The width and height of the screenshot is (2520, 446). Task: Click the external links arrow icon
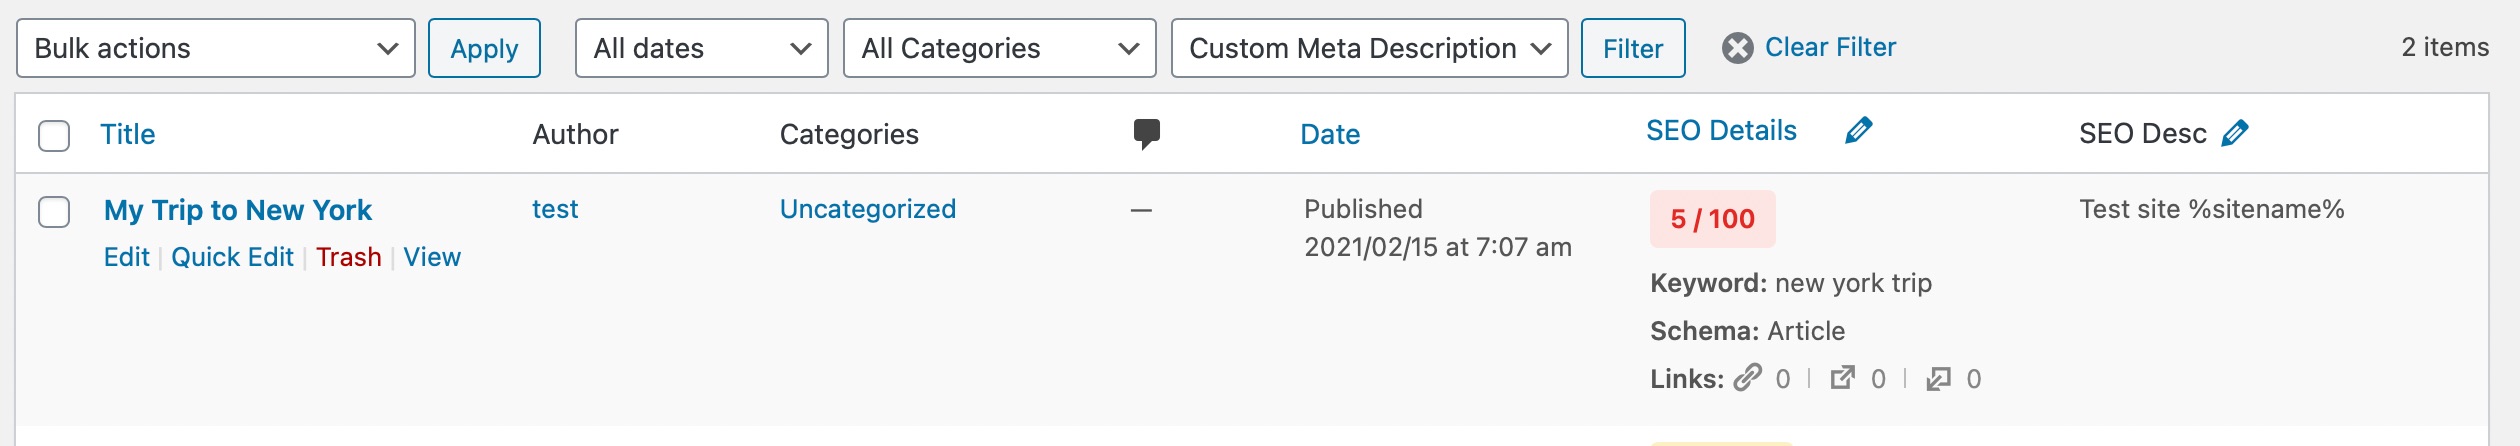point(1842,378)
